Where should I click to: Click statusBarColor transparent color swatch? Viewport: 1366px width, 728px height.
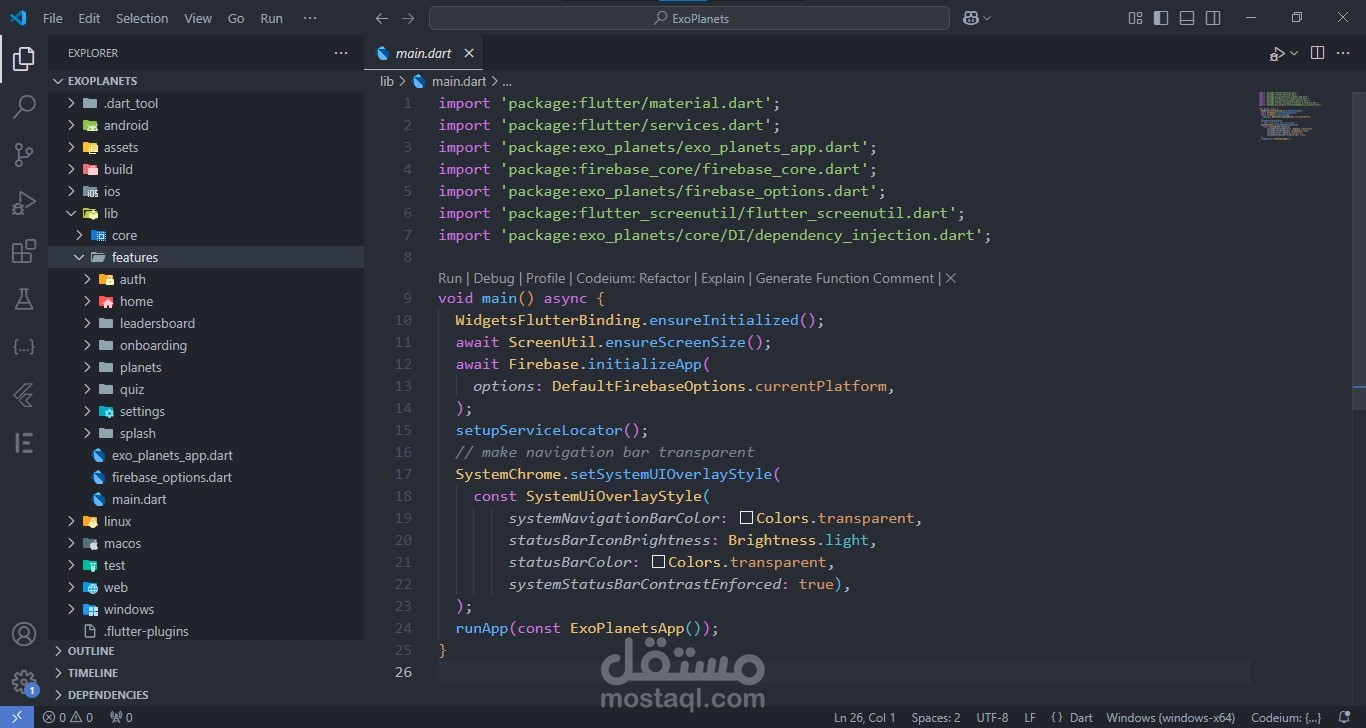(658, 562)
